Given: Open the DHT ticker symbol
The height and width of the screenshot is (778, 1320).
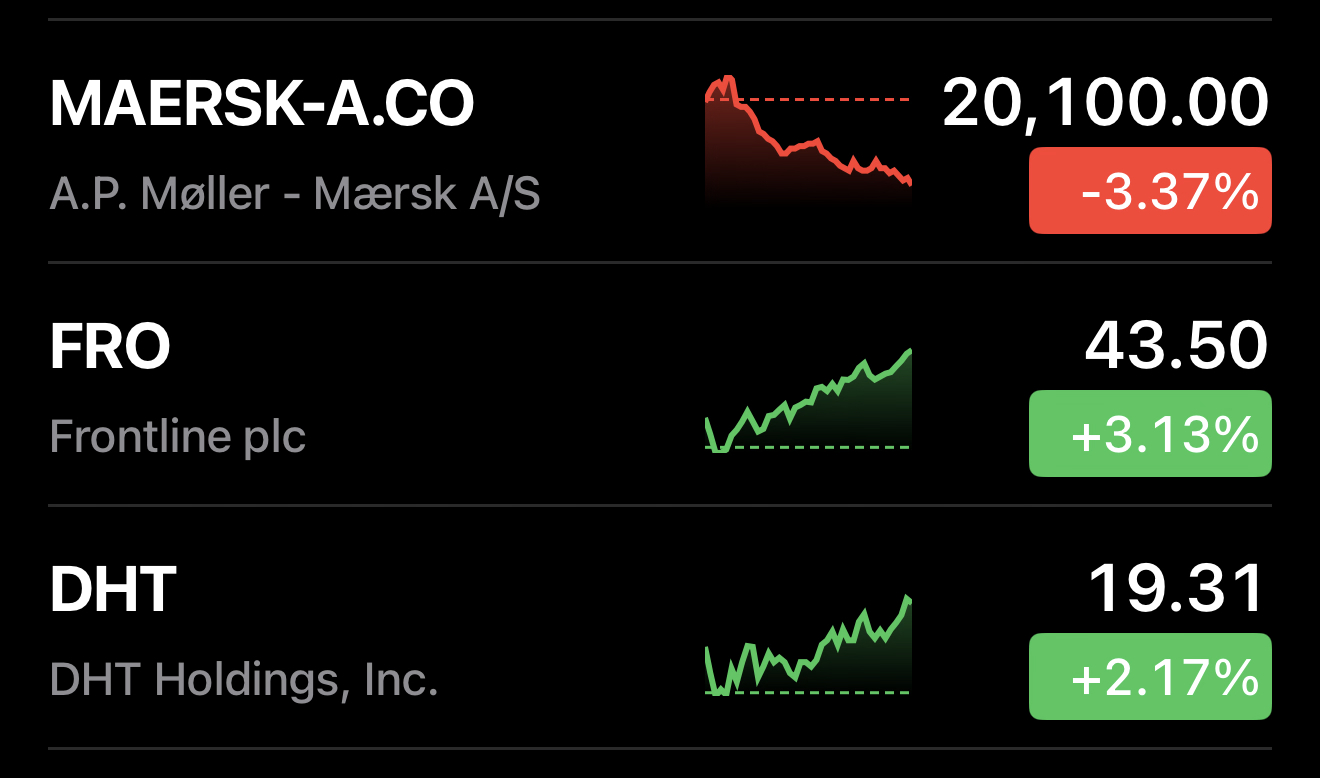Looking at the screenshot, I should point(113,589).
